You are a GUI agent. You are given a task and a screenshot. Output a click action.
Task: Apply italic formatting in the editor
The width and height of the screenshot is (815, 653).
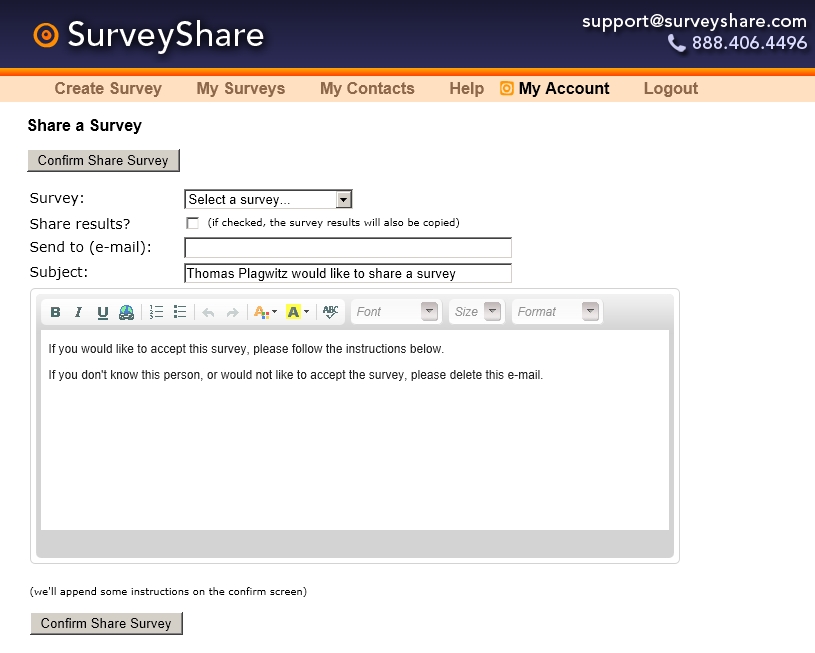[78, 312]
